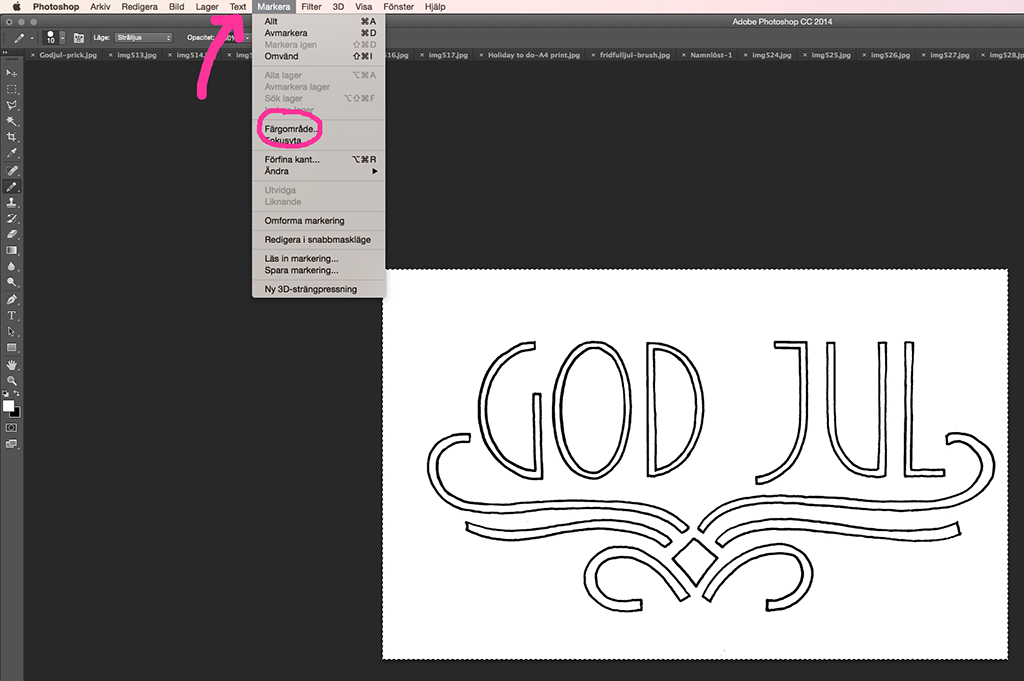Choose Färgområde menu item
Screen dimensions: 1024x681
(319, 129)
